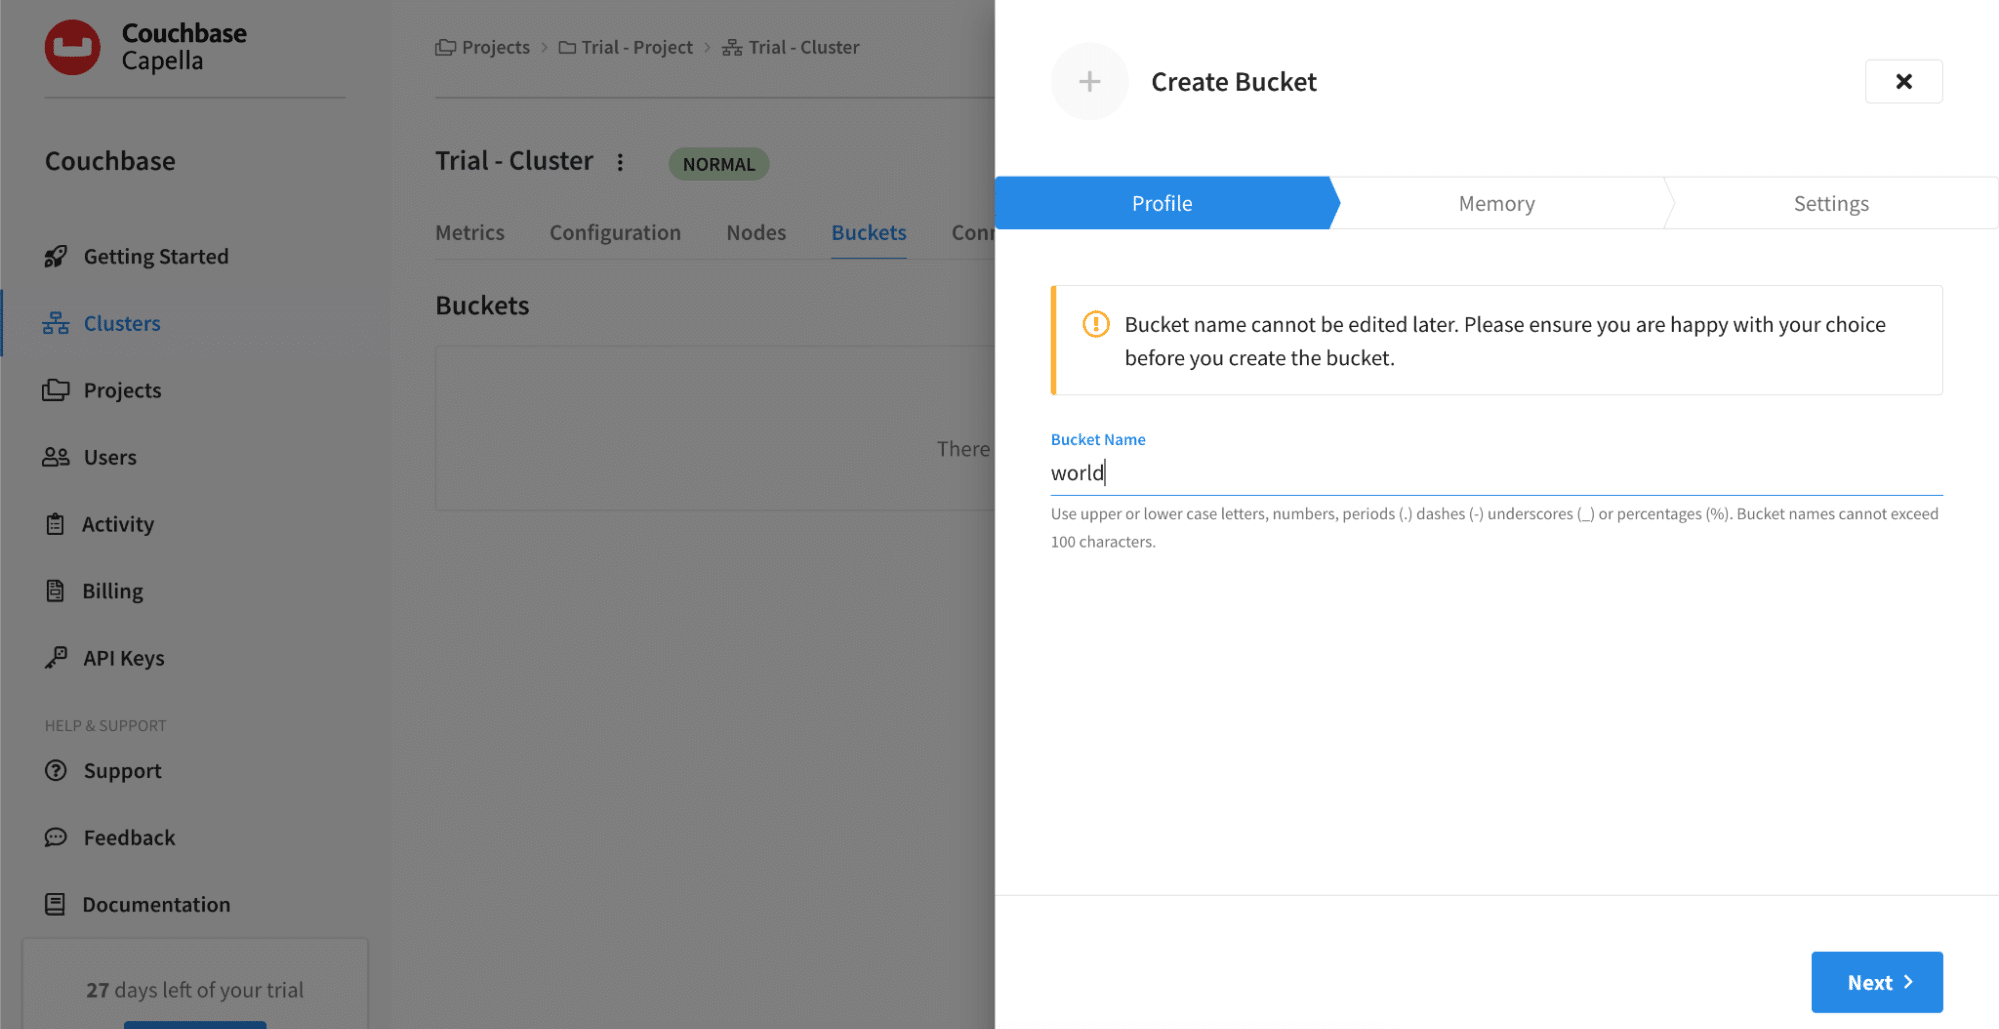Open the Settings step

[1830, 202]
